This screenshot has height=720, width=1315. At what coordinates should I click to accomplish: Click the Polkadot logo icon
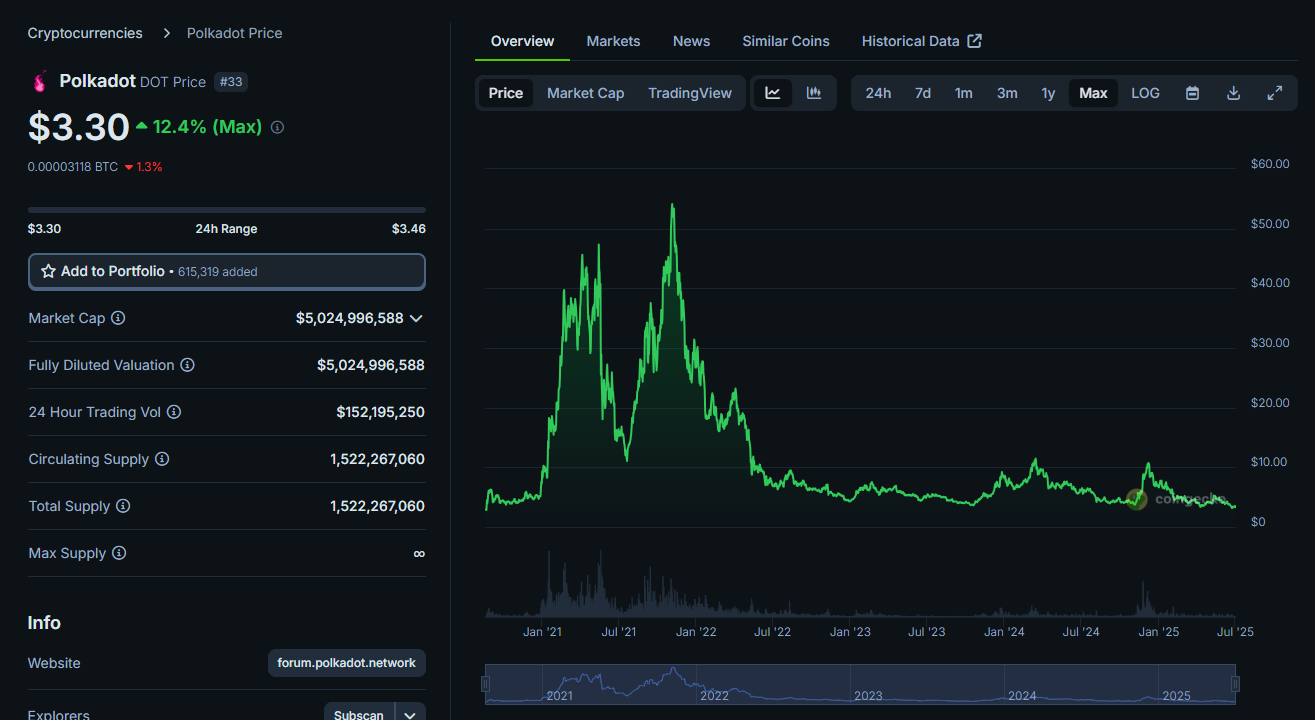pyautogui.click(x=40, y=82)
